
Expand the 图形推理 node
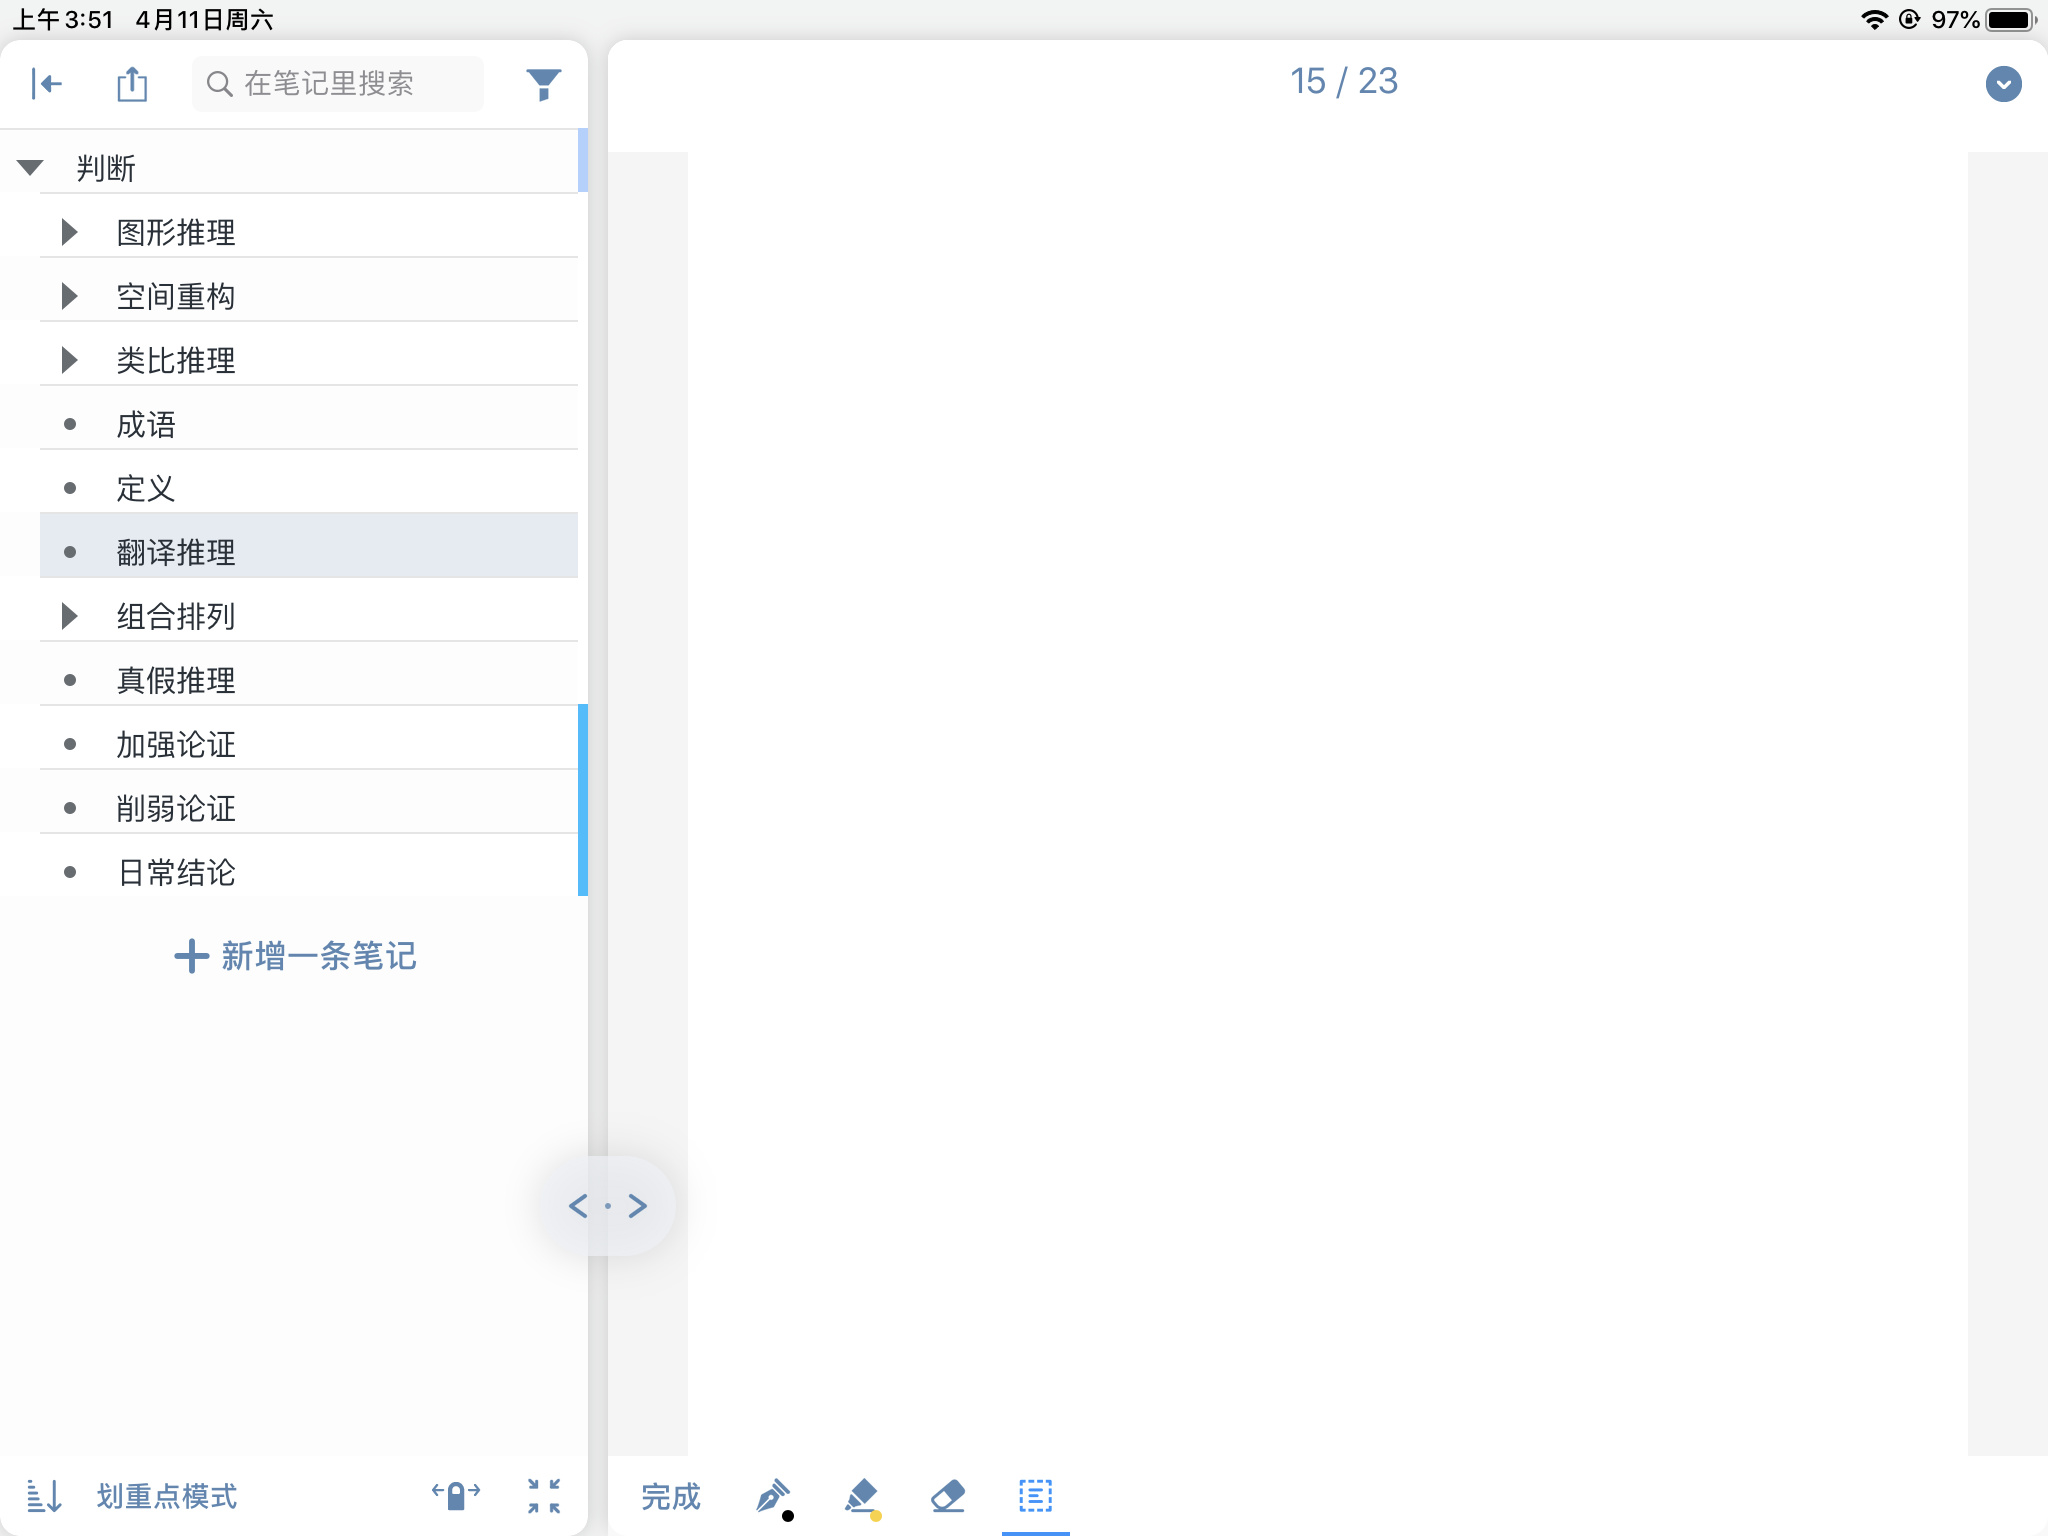pos(69,232)
